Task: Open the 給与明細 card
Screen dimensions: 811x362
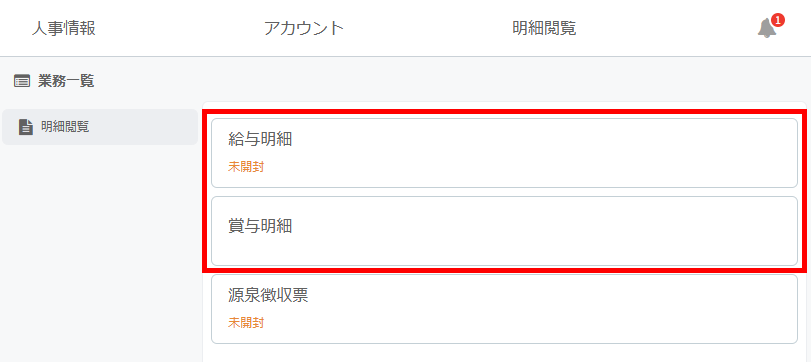Action: 504,153
